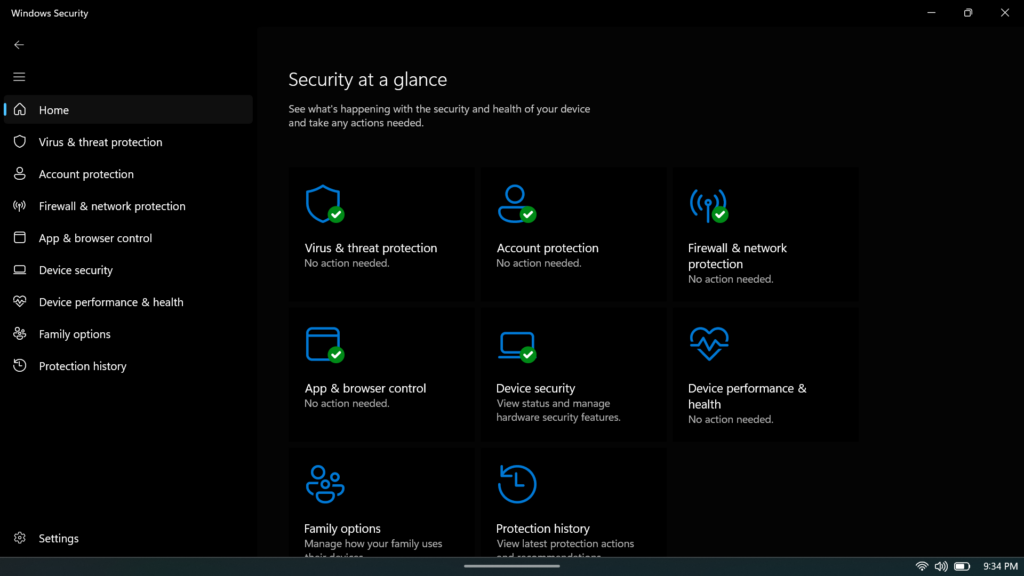1024x576 pixels.
Task: Click the person icon beside Account protection in the sidebar
Action: pos(20,174)
